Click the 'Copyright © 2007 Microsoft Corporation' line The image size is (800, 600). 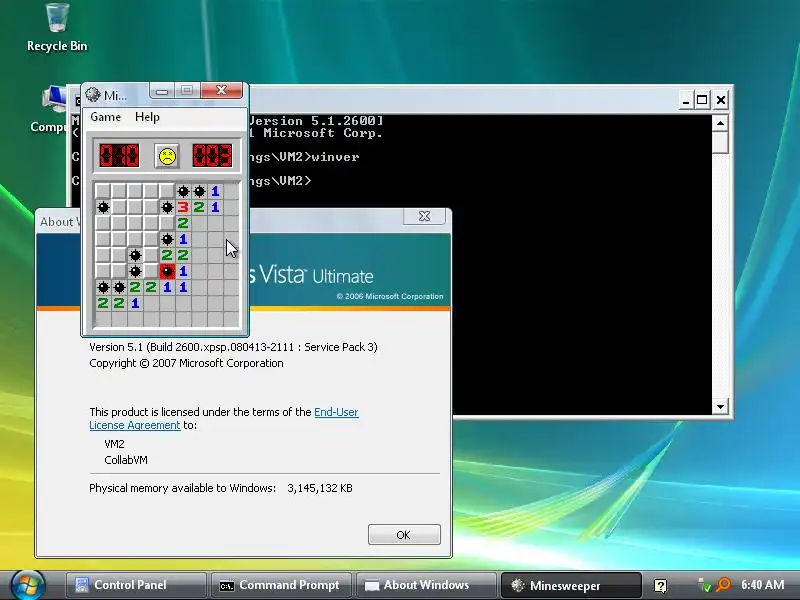tap(186, 363)
